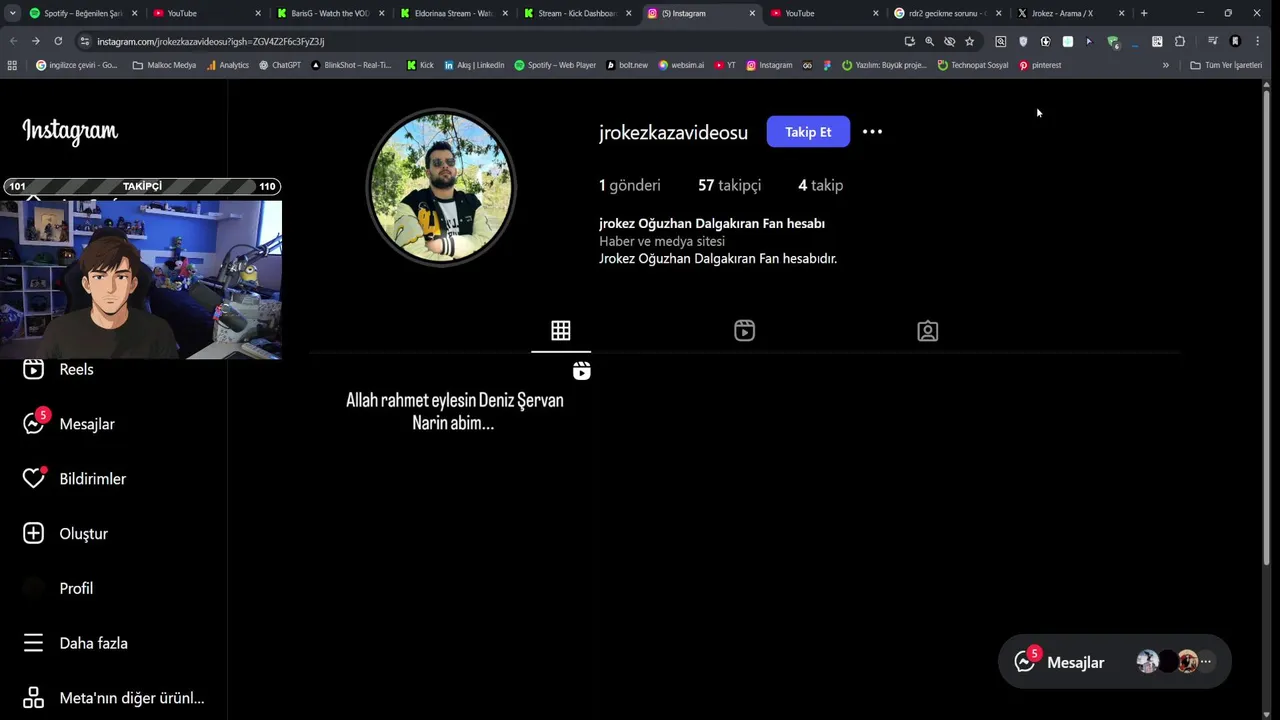
Task: Open the Daha fazla hamburger menu icon
Action: (34, 643)
